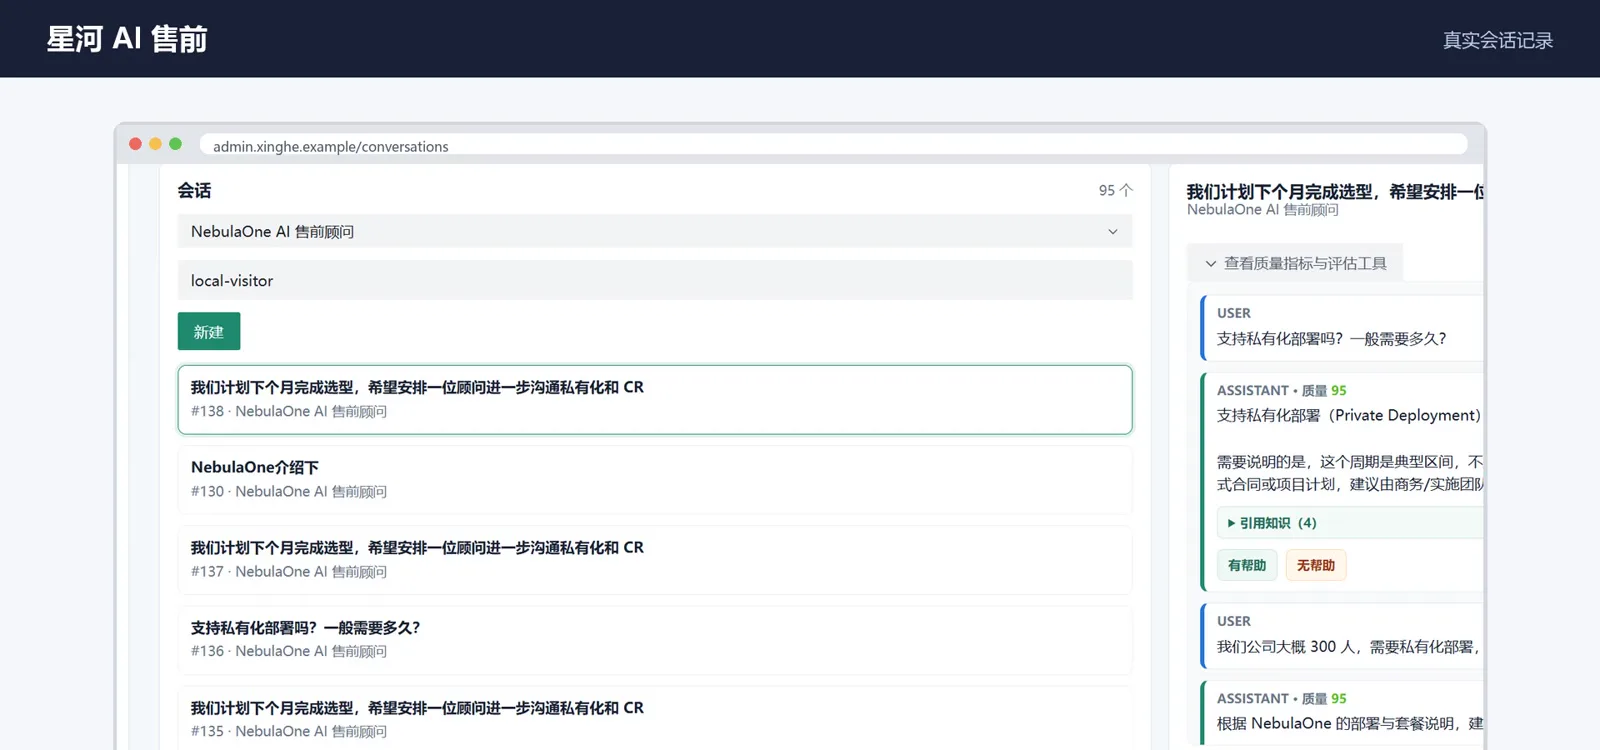
Task: Click the assistant reply starting 支持私有化部署 (Private Deployment)
Action: (1342, 482)
